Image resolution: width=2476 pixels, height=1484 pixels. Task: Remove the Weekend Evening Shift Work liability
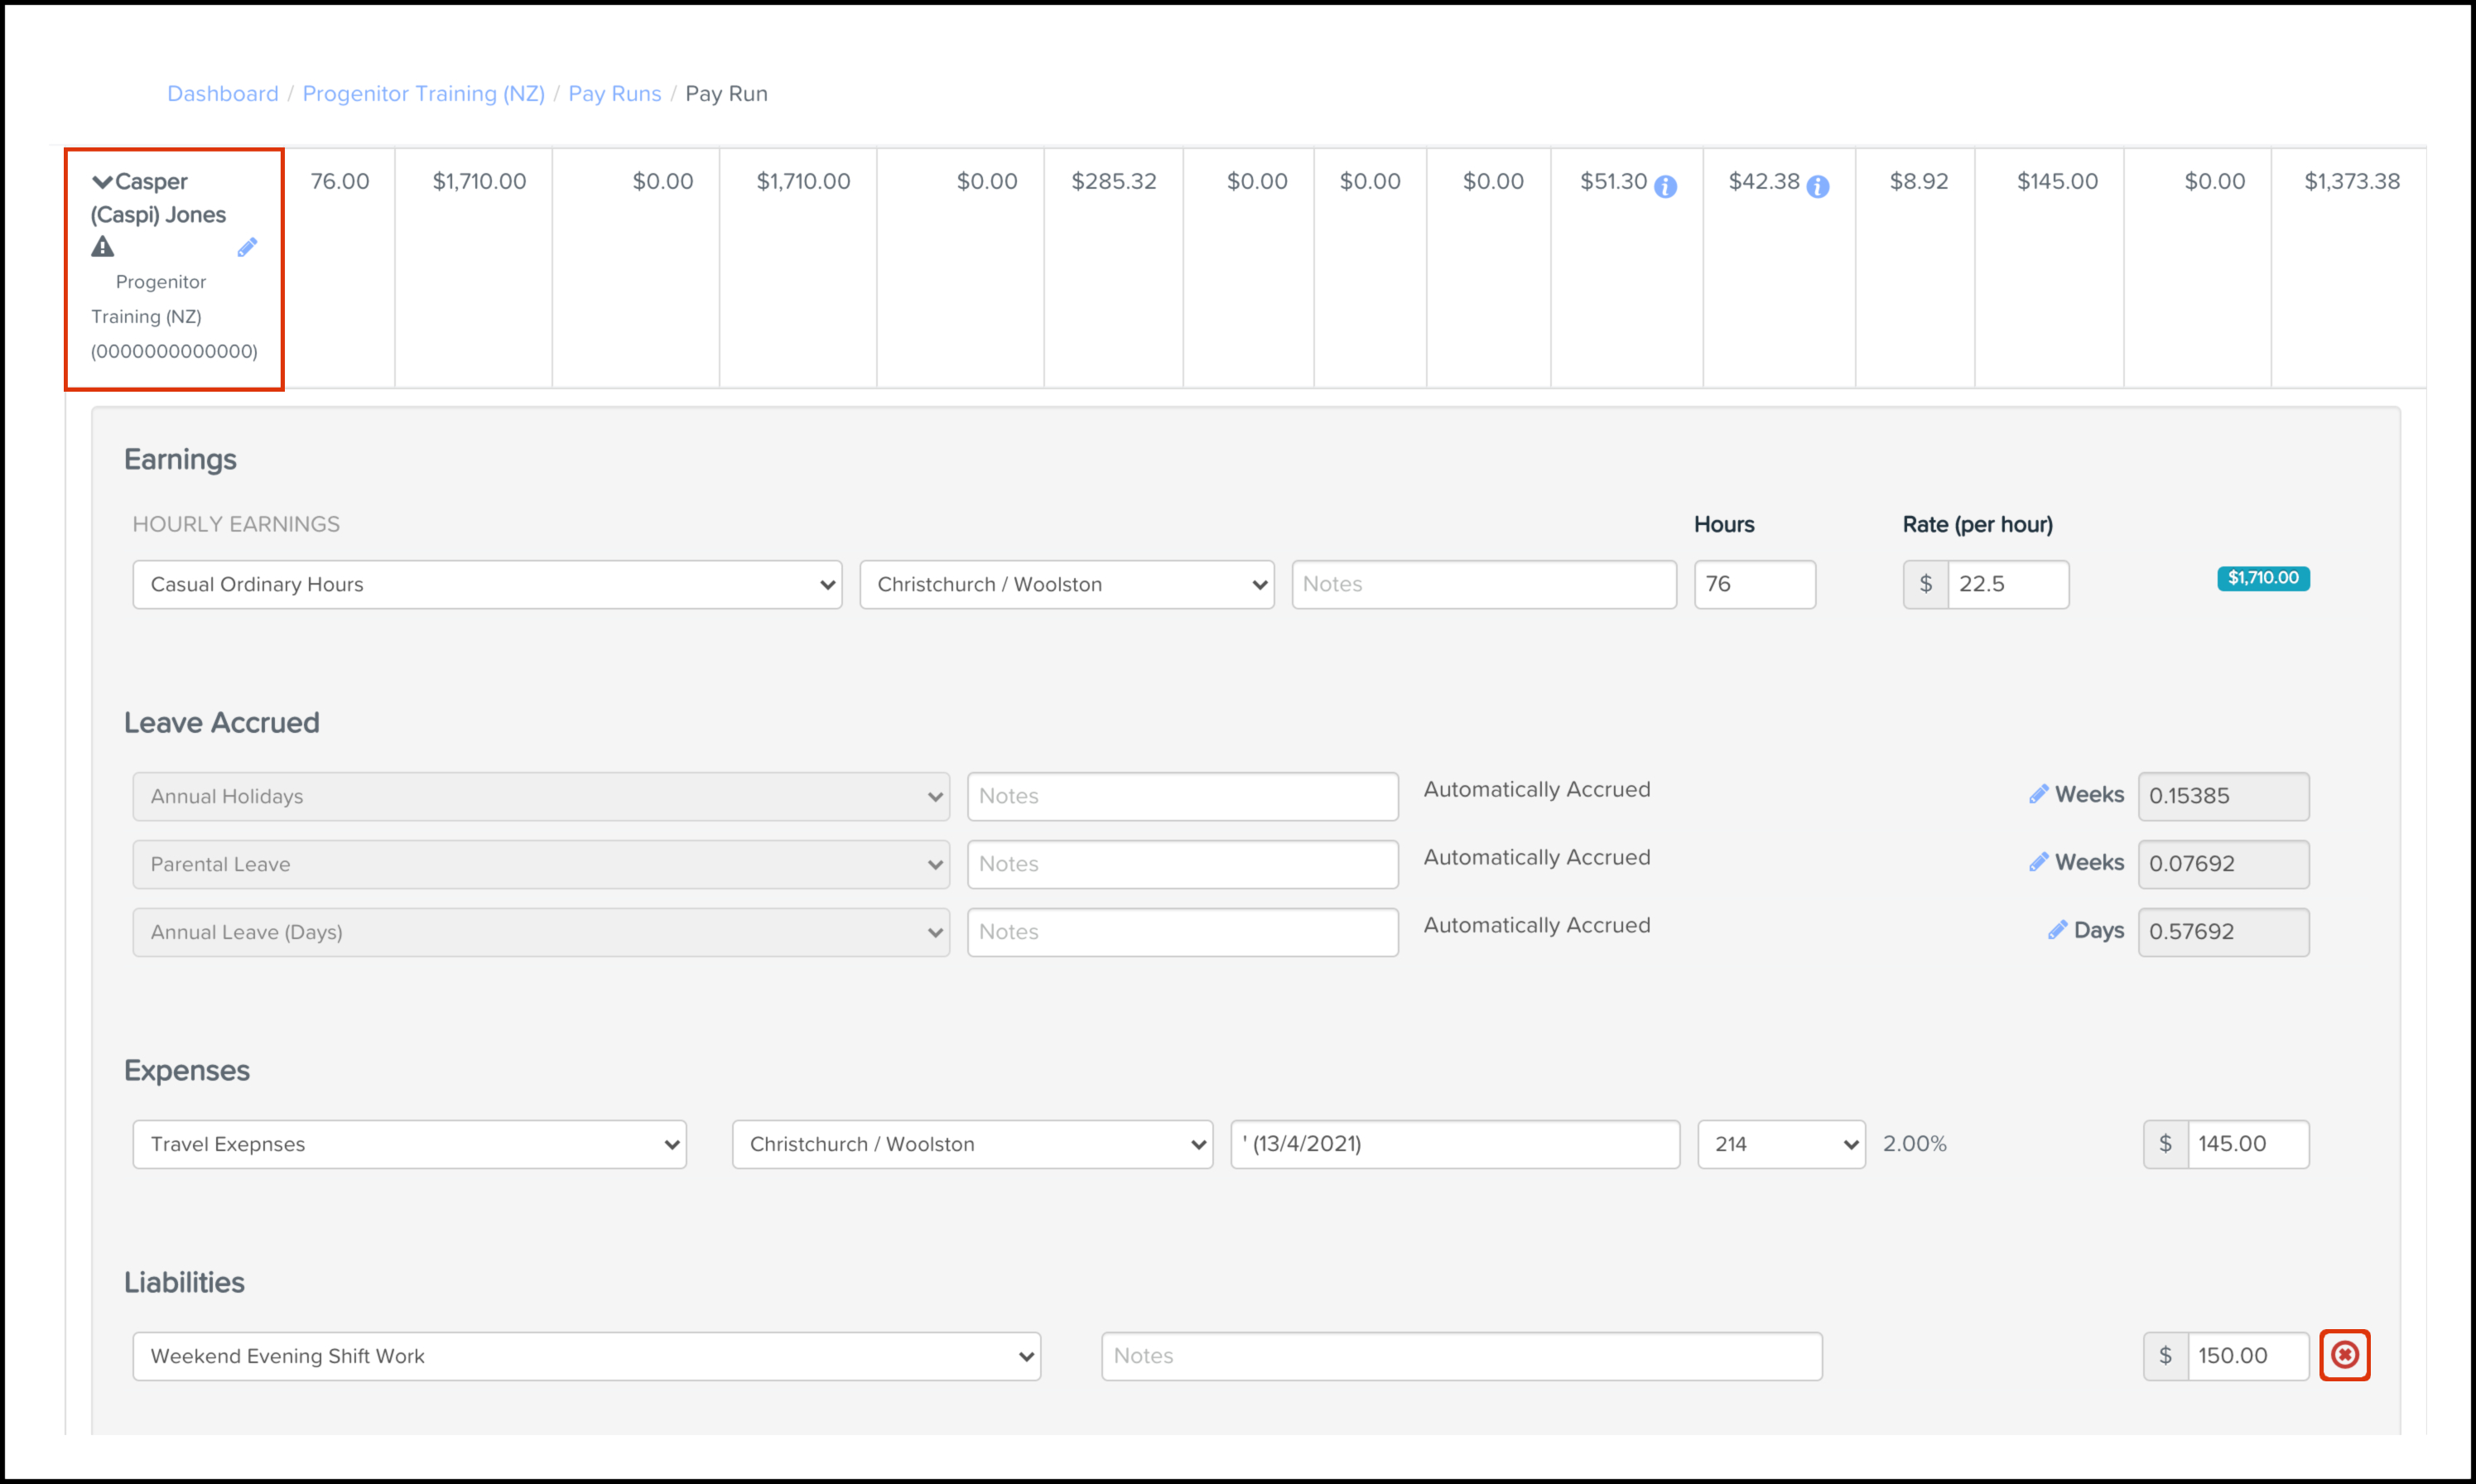coord(2345,1355)
